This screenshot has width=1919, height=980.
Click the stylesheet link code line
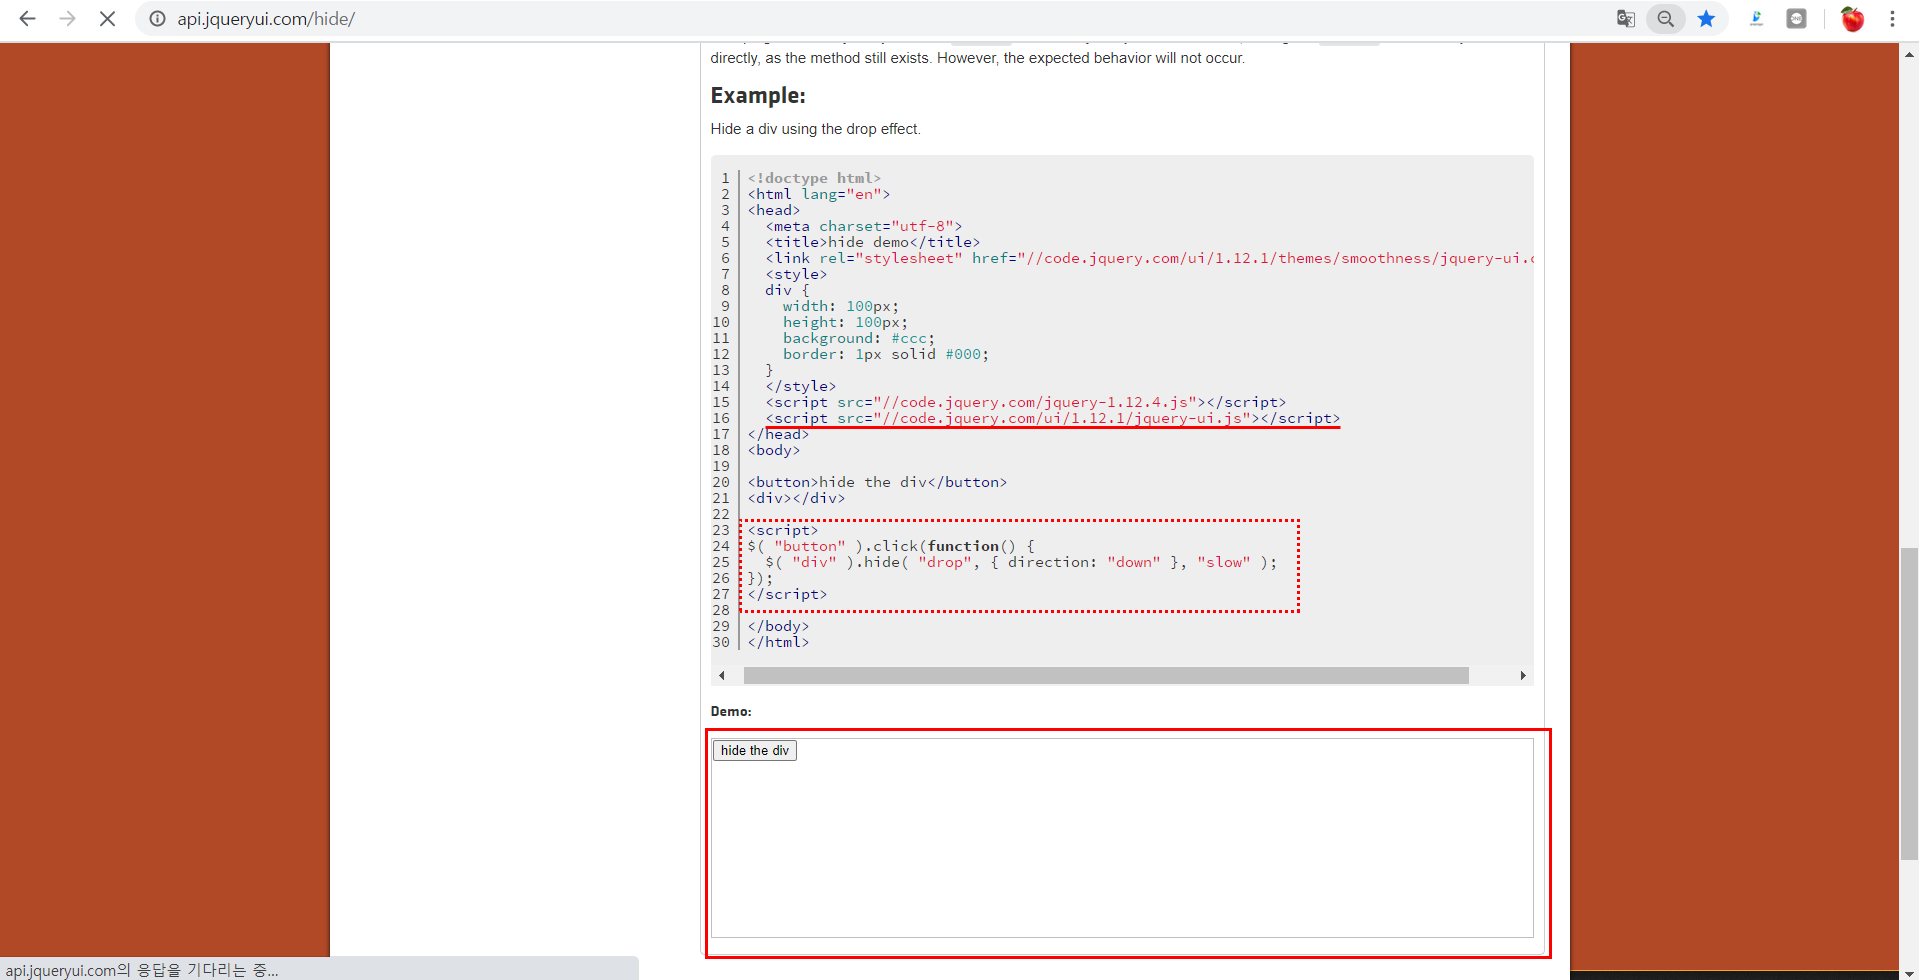coord(1150,258)
